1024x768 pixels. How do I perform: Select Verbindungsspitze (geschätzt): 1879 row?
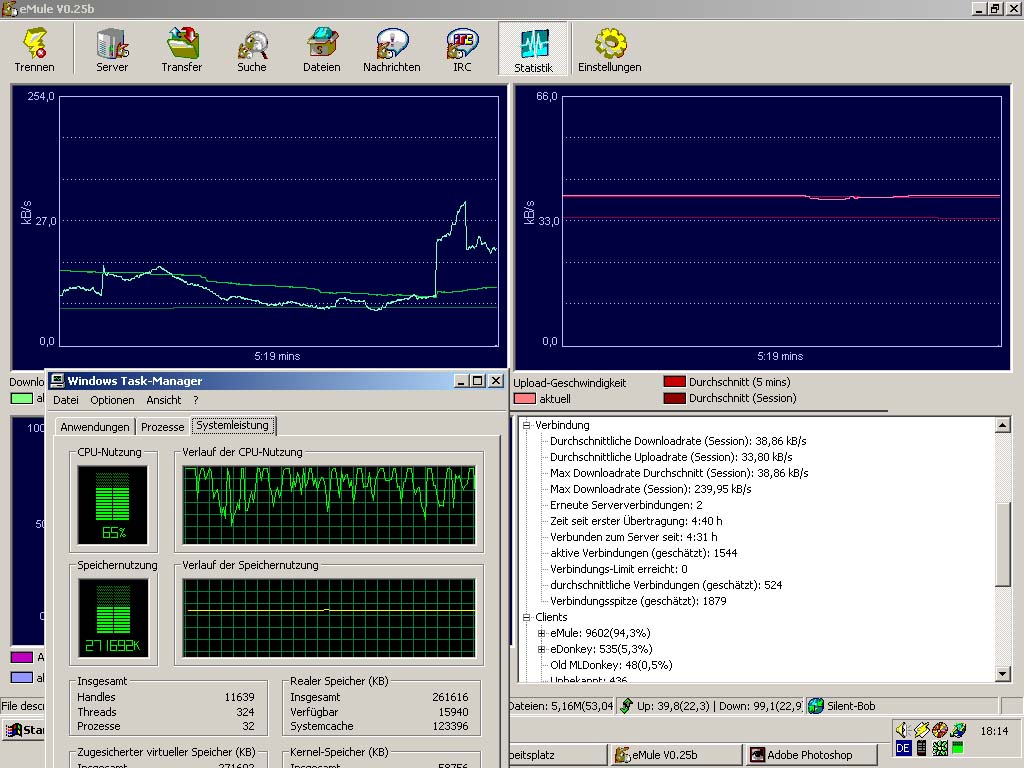click(638, 601)
